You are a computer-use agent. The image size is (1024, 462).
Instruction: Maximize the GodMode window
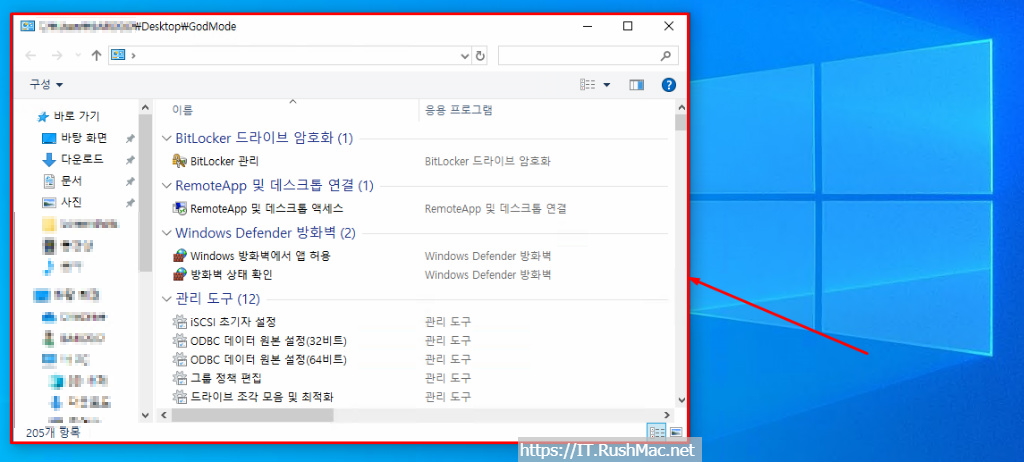point(628,26)
